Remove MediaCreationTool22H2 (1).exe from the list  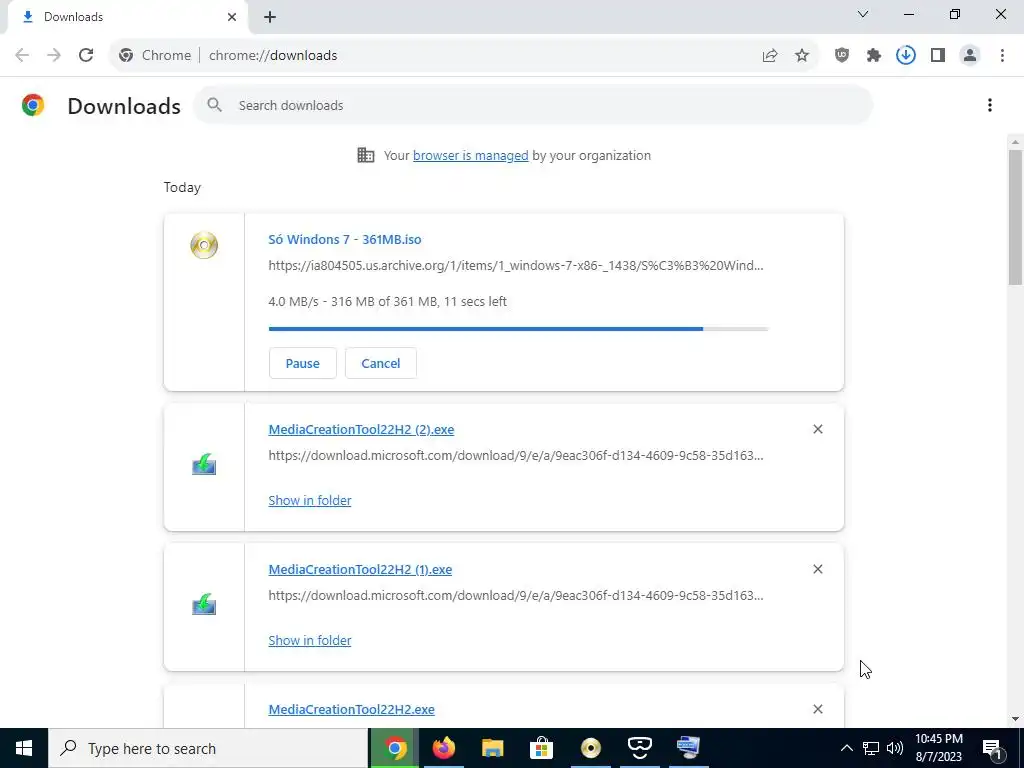[x=818, y=569]
